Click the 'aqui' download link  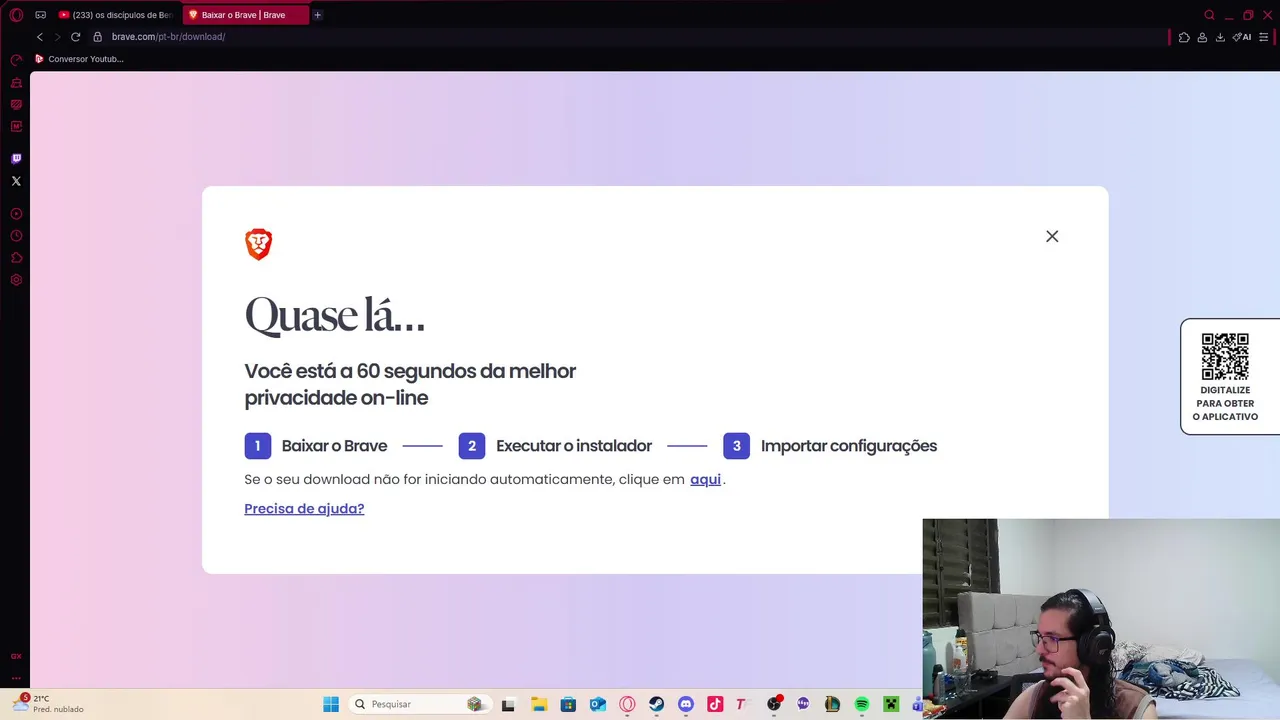tap(705, 479)
